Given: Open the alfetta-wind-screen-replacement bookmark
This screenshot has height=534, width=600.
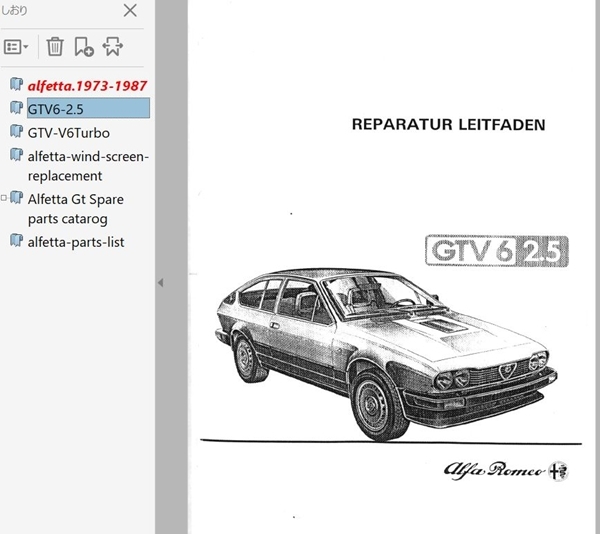Looking at the screenshot, I should (88, 166).
